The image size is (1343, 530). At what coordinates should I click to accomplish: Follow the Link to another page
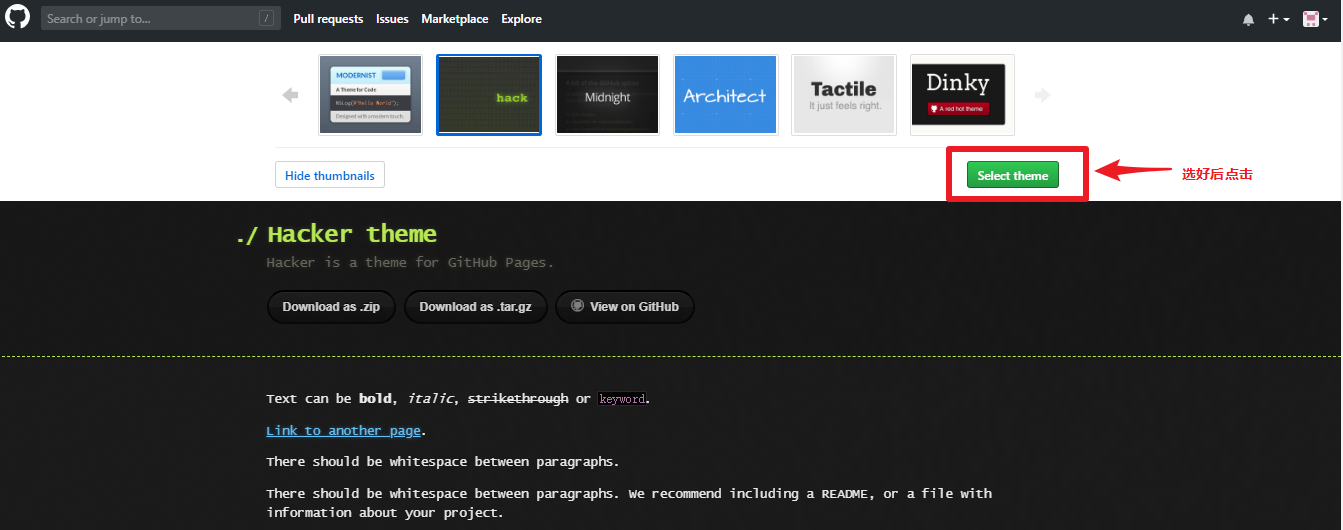pyautogui.click(x=343, y=431)
